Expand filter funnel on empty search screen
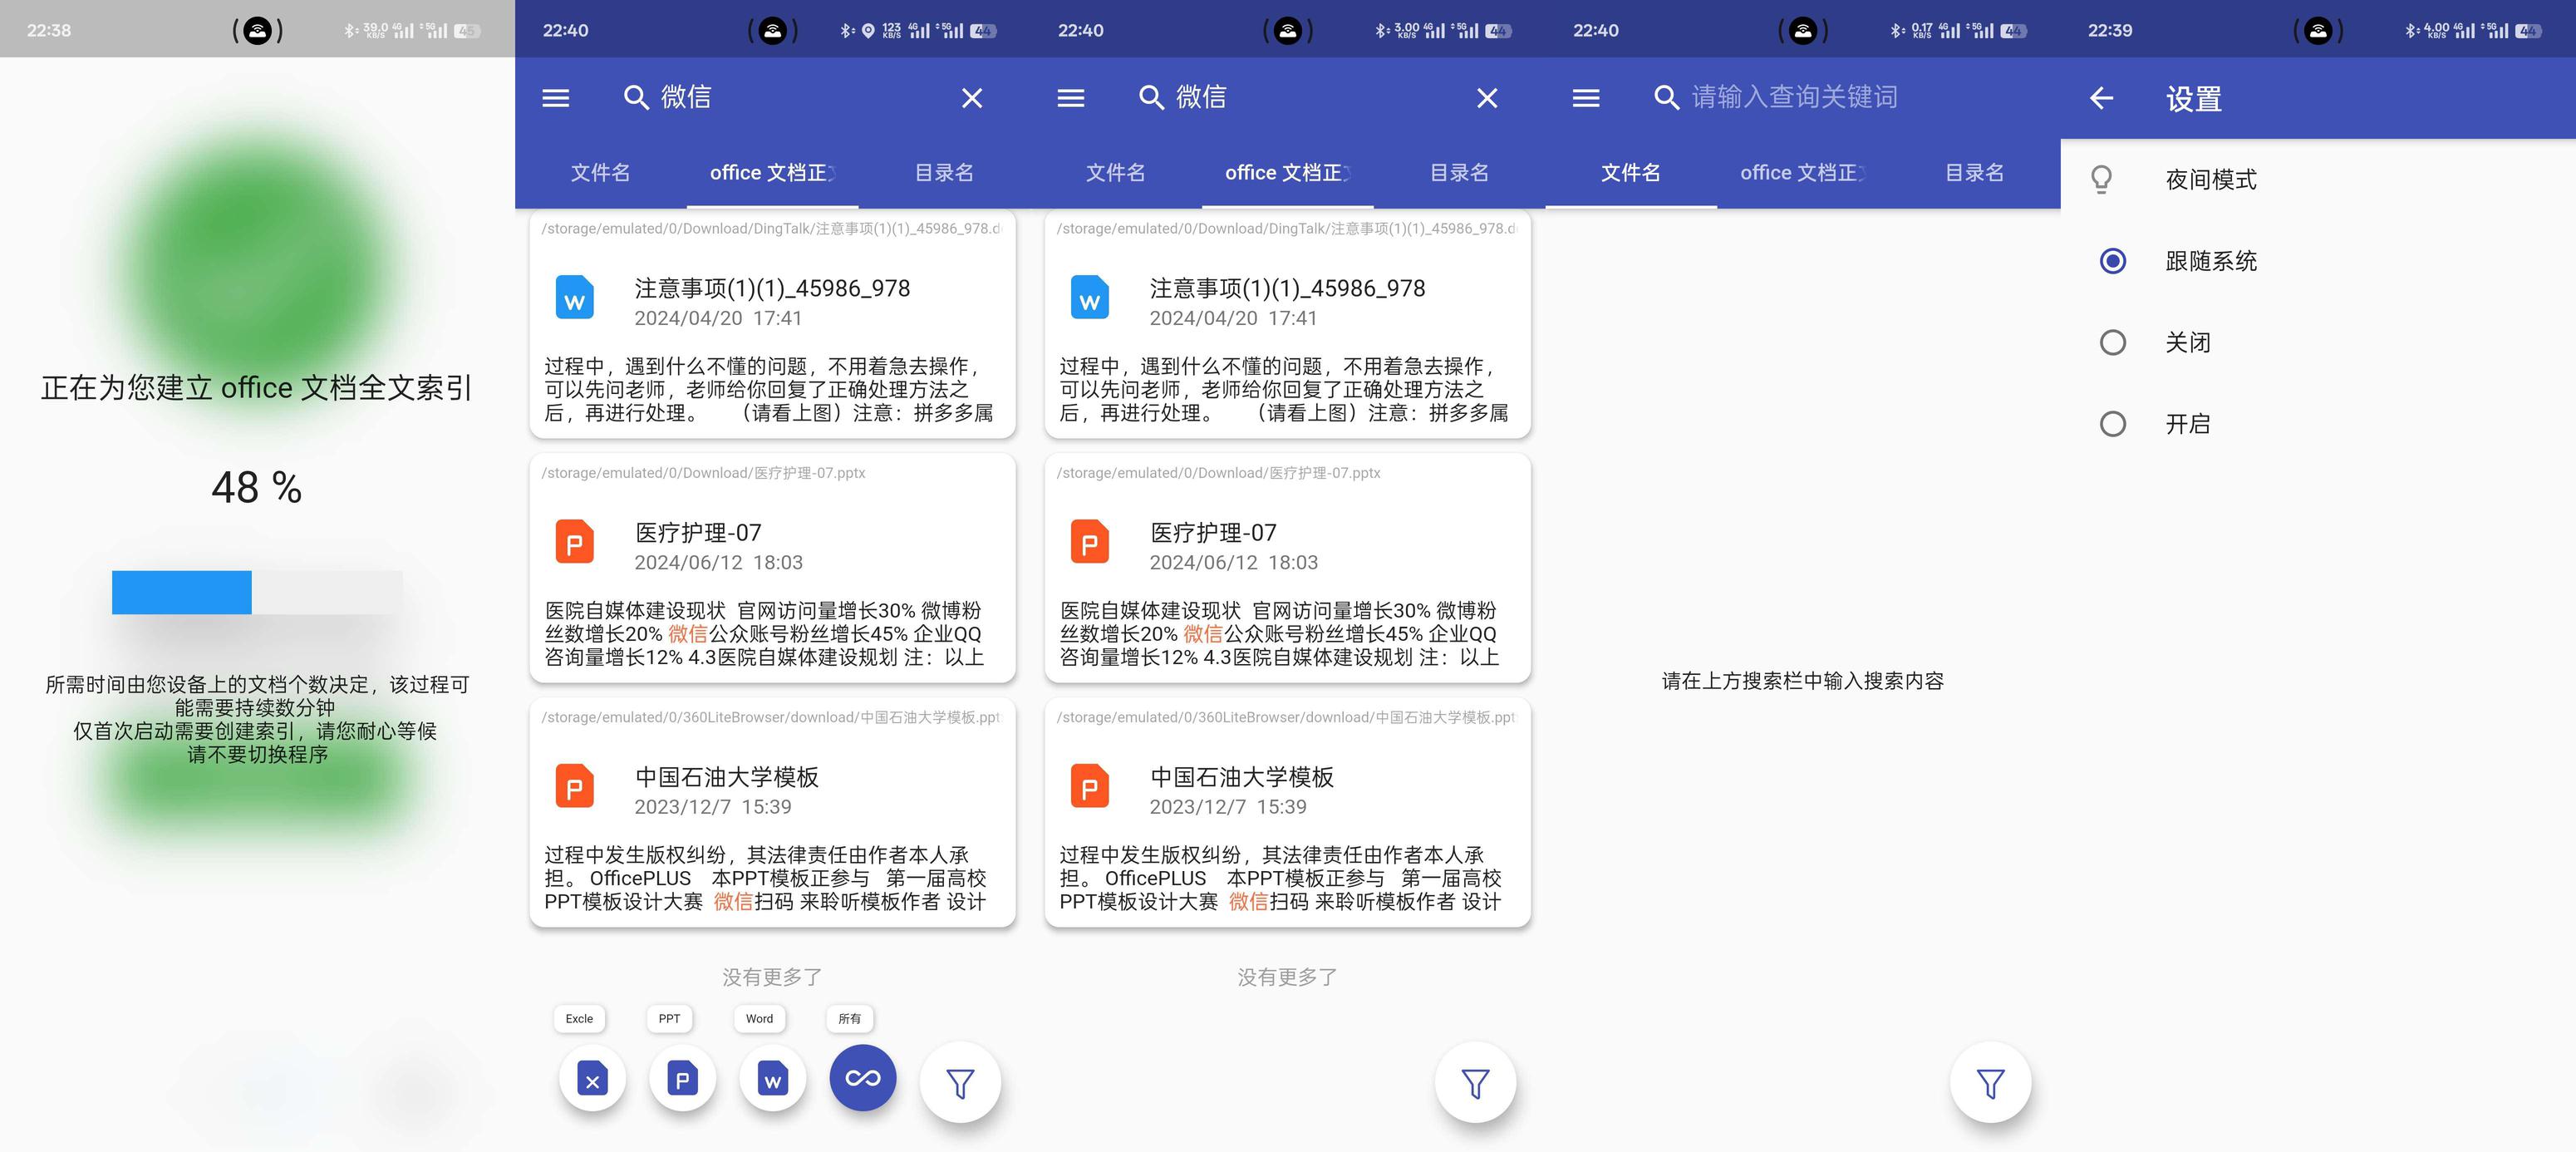Screen dimensions: 2576x1152 tap(1990, 1084)
